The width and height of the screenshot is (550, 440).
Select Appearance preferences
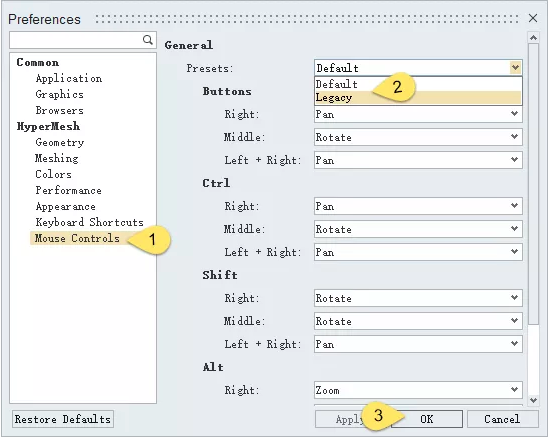click(x=66, y=206)
